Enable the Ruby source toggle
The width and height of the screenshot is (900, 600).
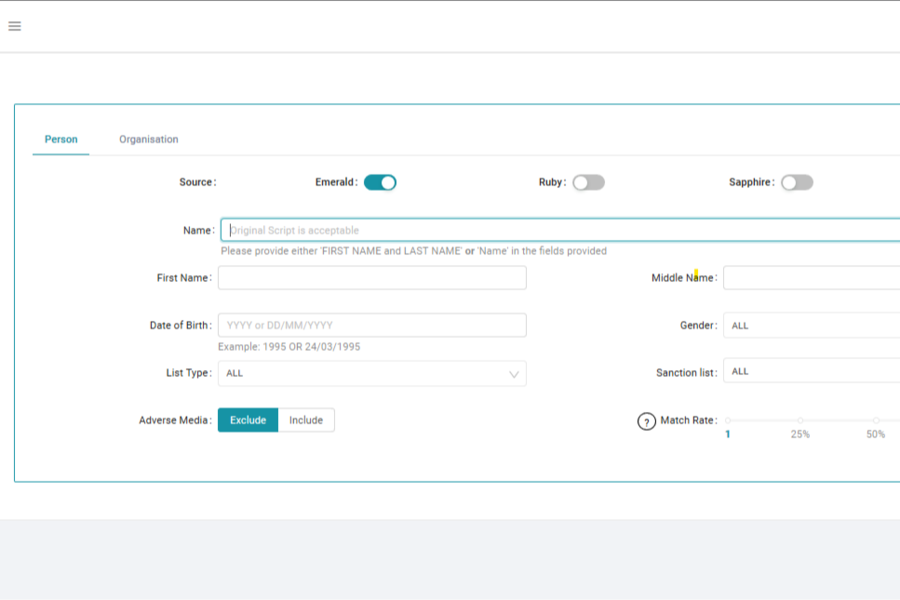click(x=588, y=182)
